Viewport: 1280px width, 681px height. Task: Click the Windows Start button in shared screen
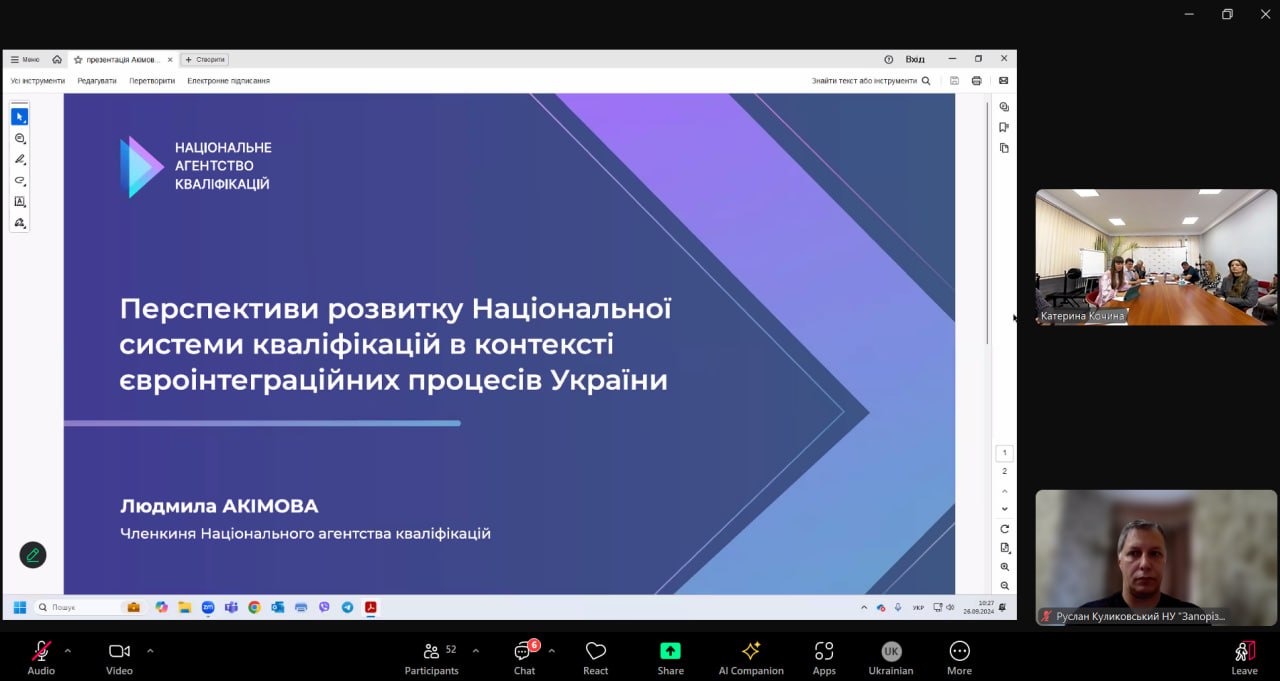coord(19,607)
